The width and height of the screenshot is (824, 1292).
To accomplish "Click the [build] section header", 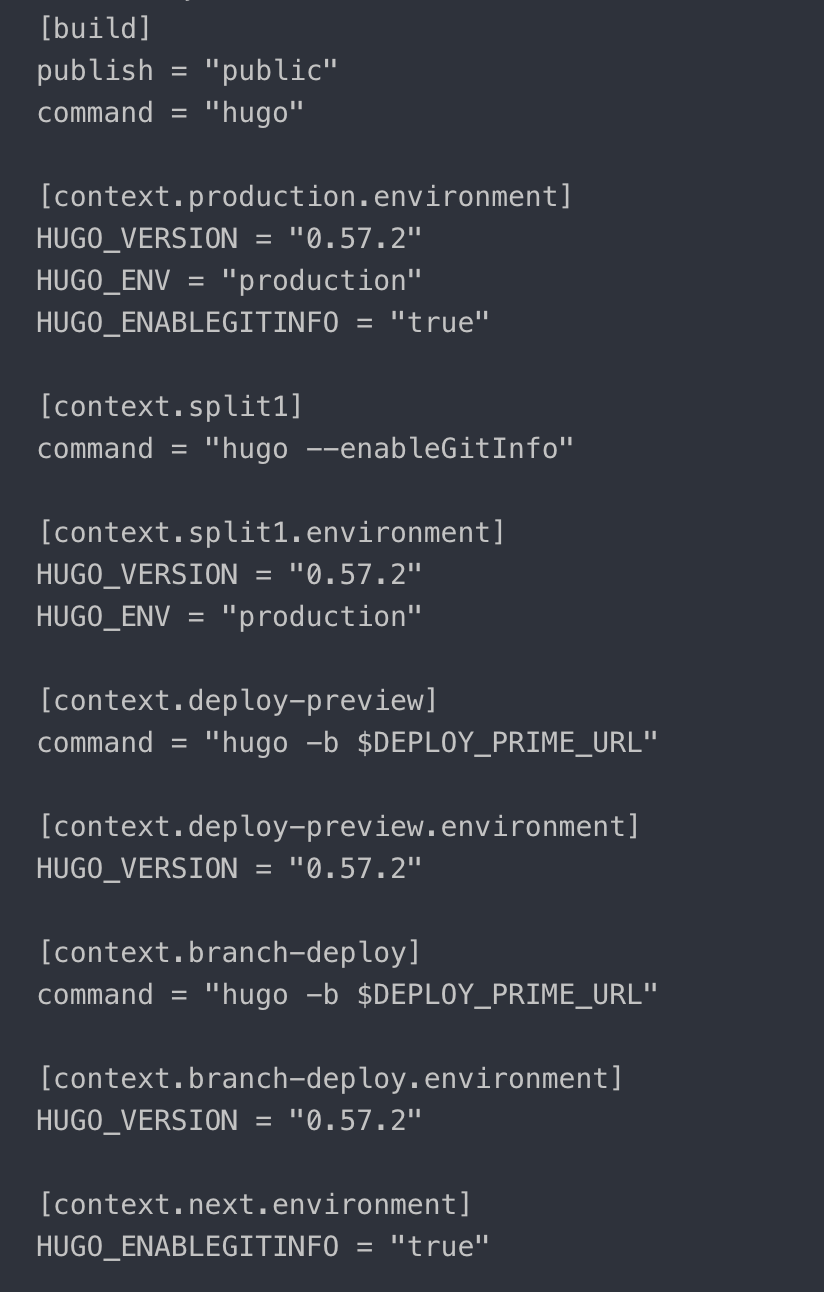I will click(x=94, y=28).
